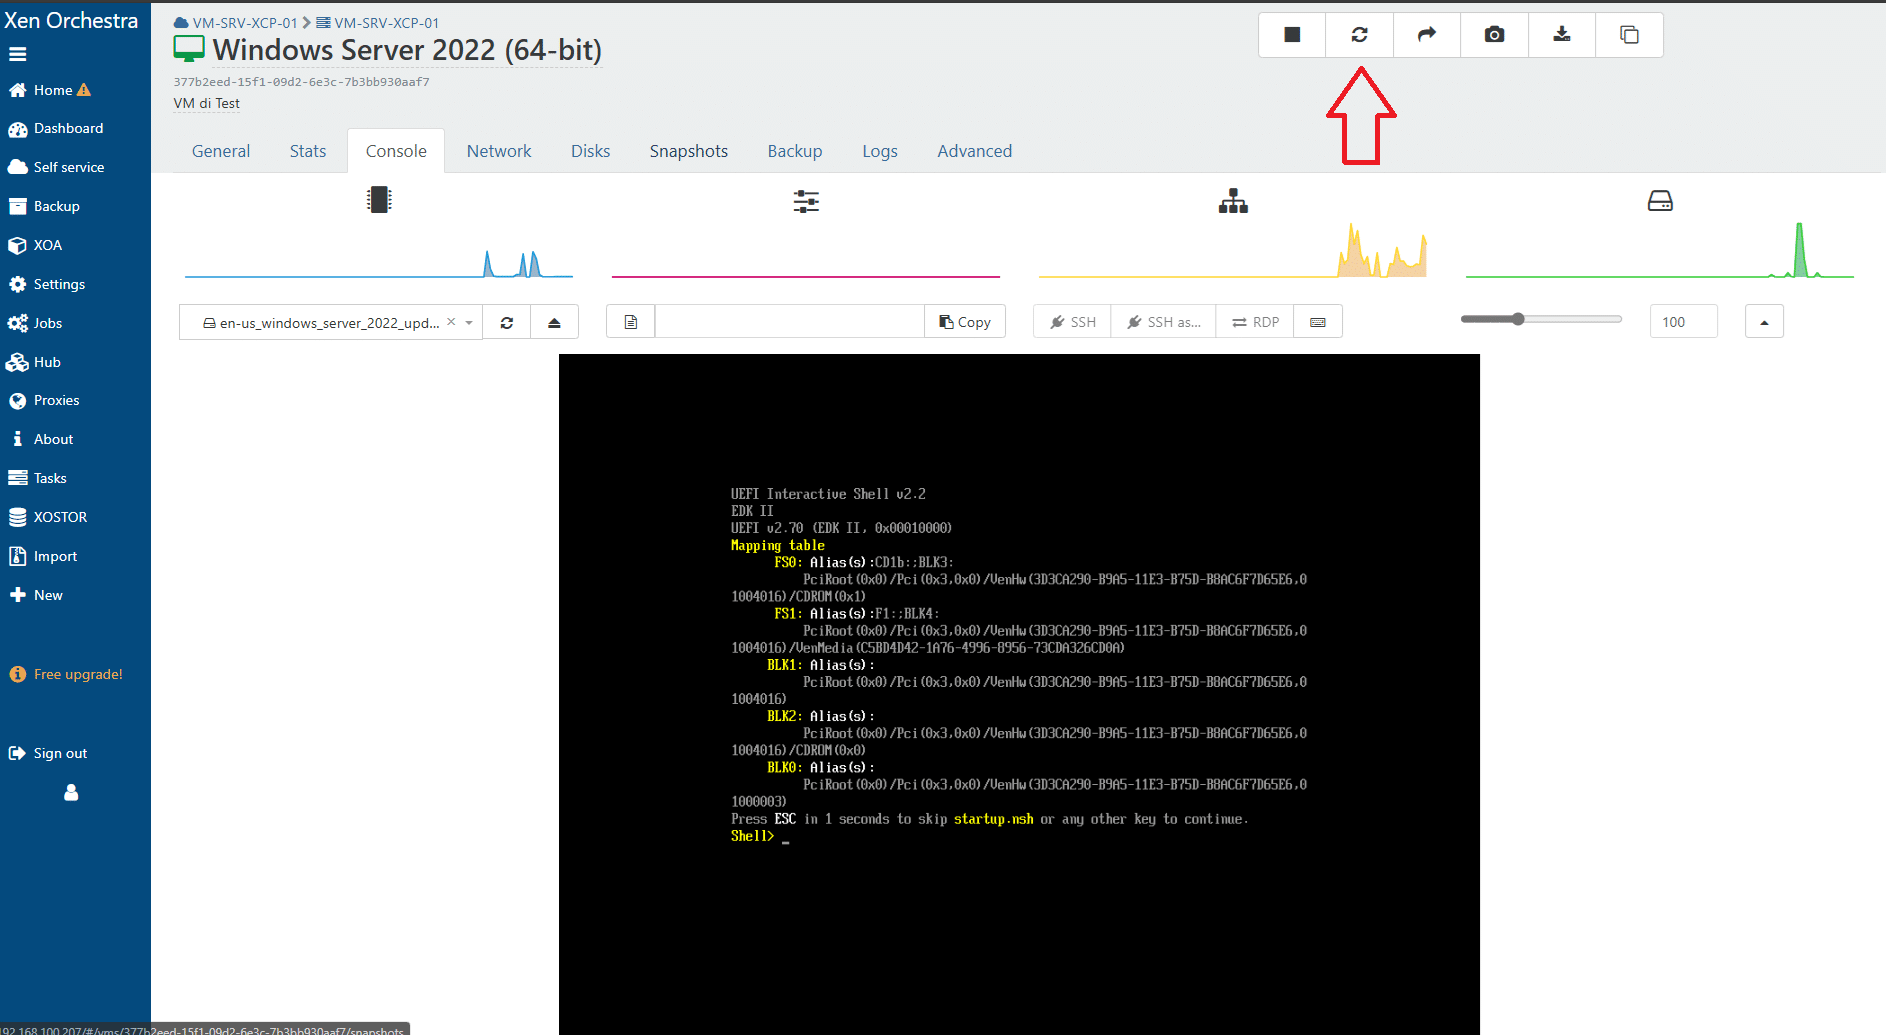Image resolution: width=1886 pixels, height=1035 pixels.
Task: Click the VM di Test description
Action: point(207,103)
